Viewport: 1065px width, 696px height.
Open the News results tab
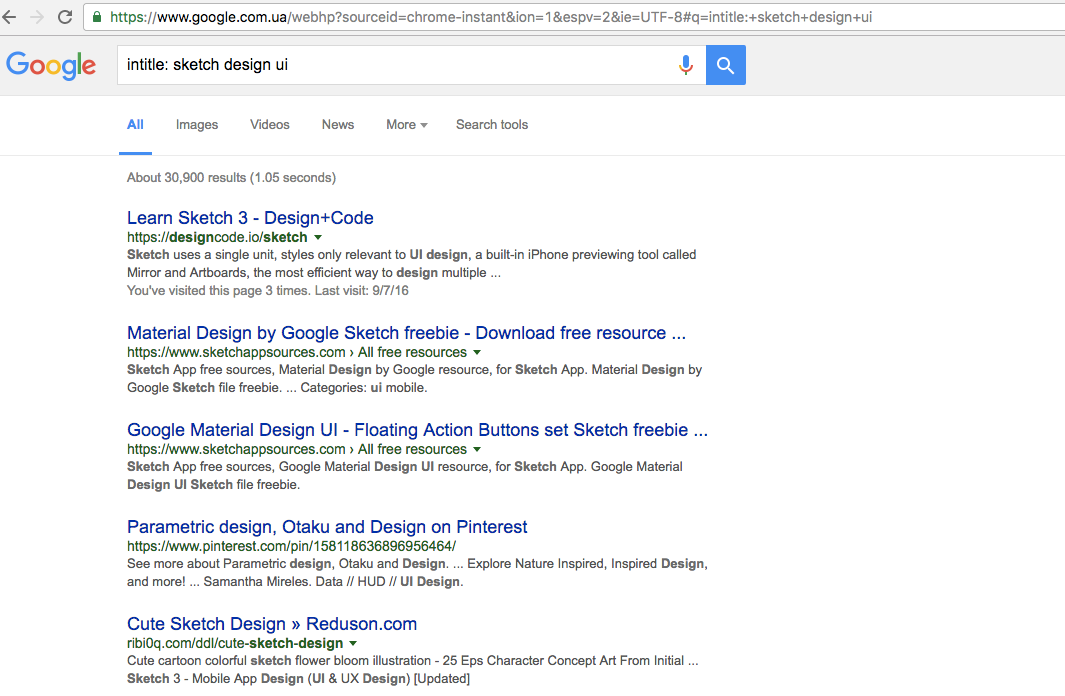338,125
